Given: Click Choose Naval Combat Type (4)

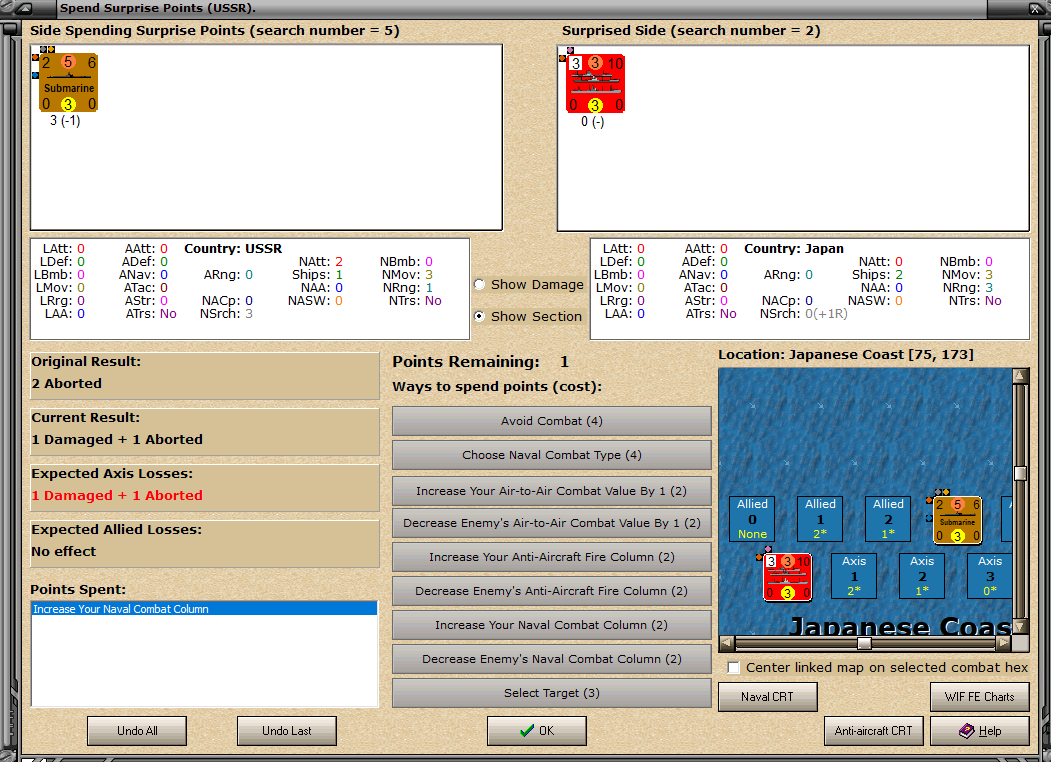Looking at the screenshot, I should point(552,455).
